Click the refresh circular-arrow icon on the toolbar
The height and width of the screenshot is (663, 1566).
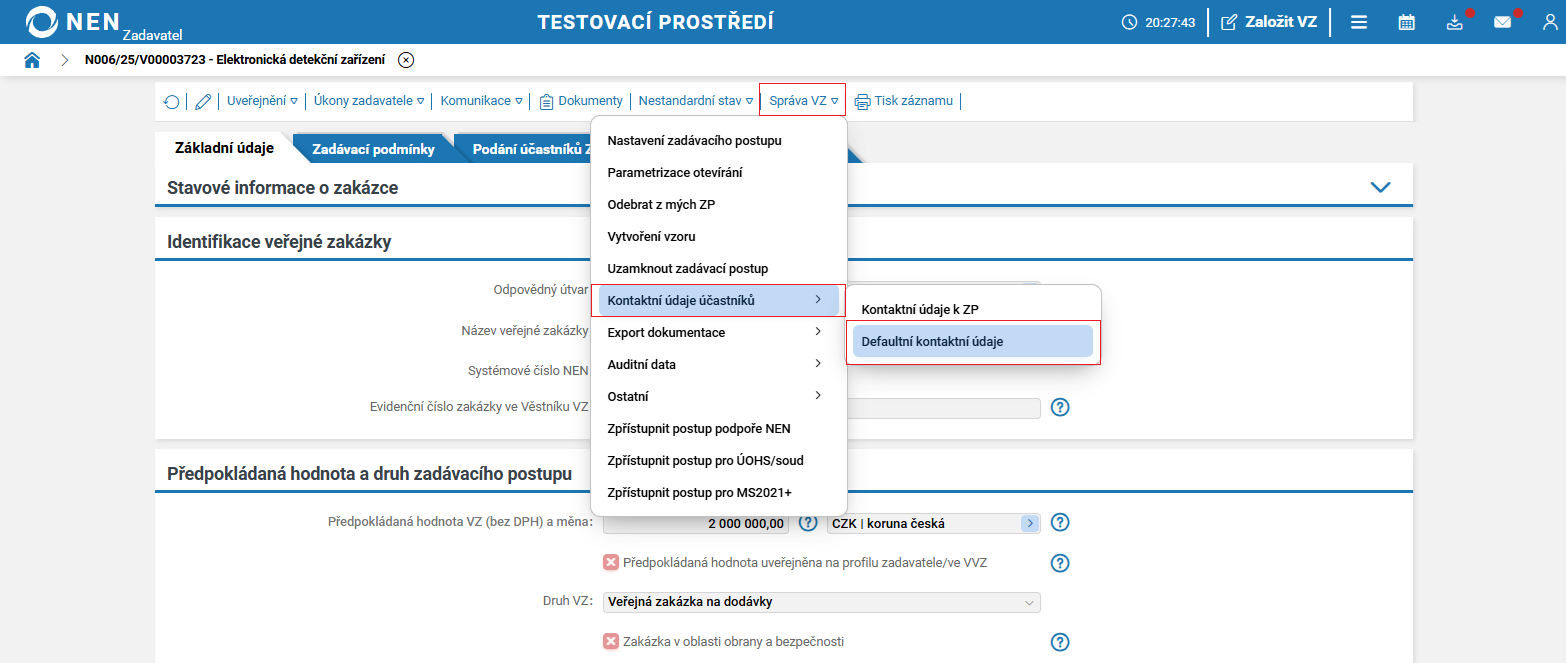[171, 100]
